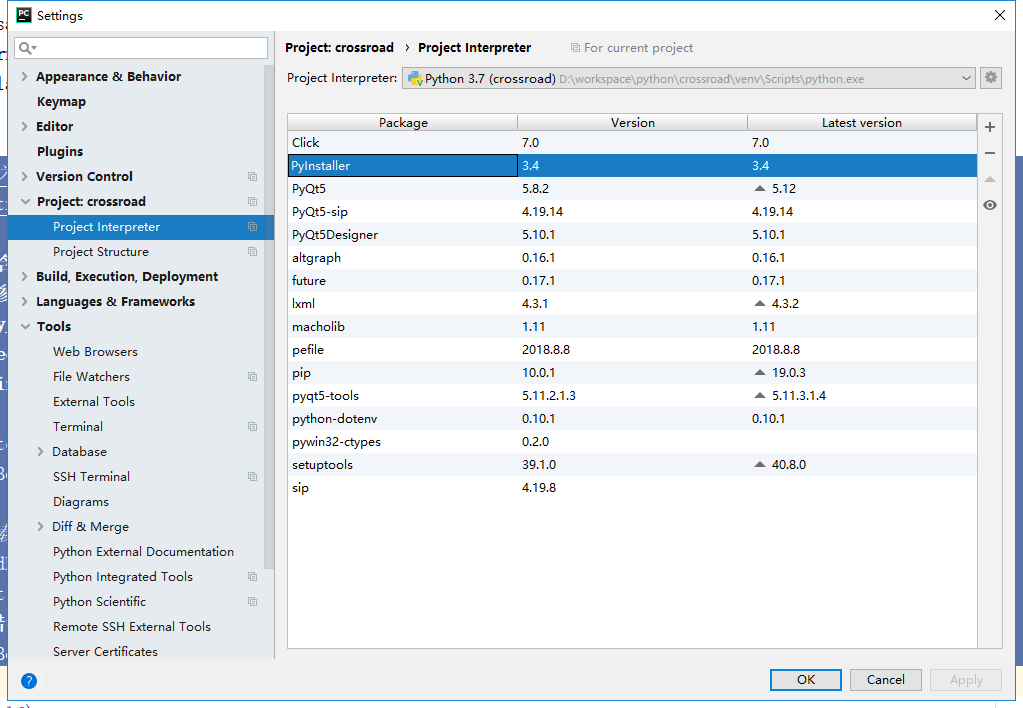The height and width of the screenshot is (708, 1023).
Task: Select the pywin32-ctypes package row
Action: tap(632, 442)
